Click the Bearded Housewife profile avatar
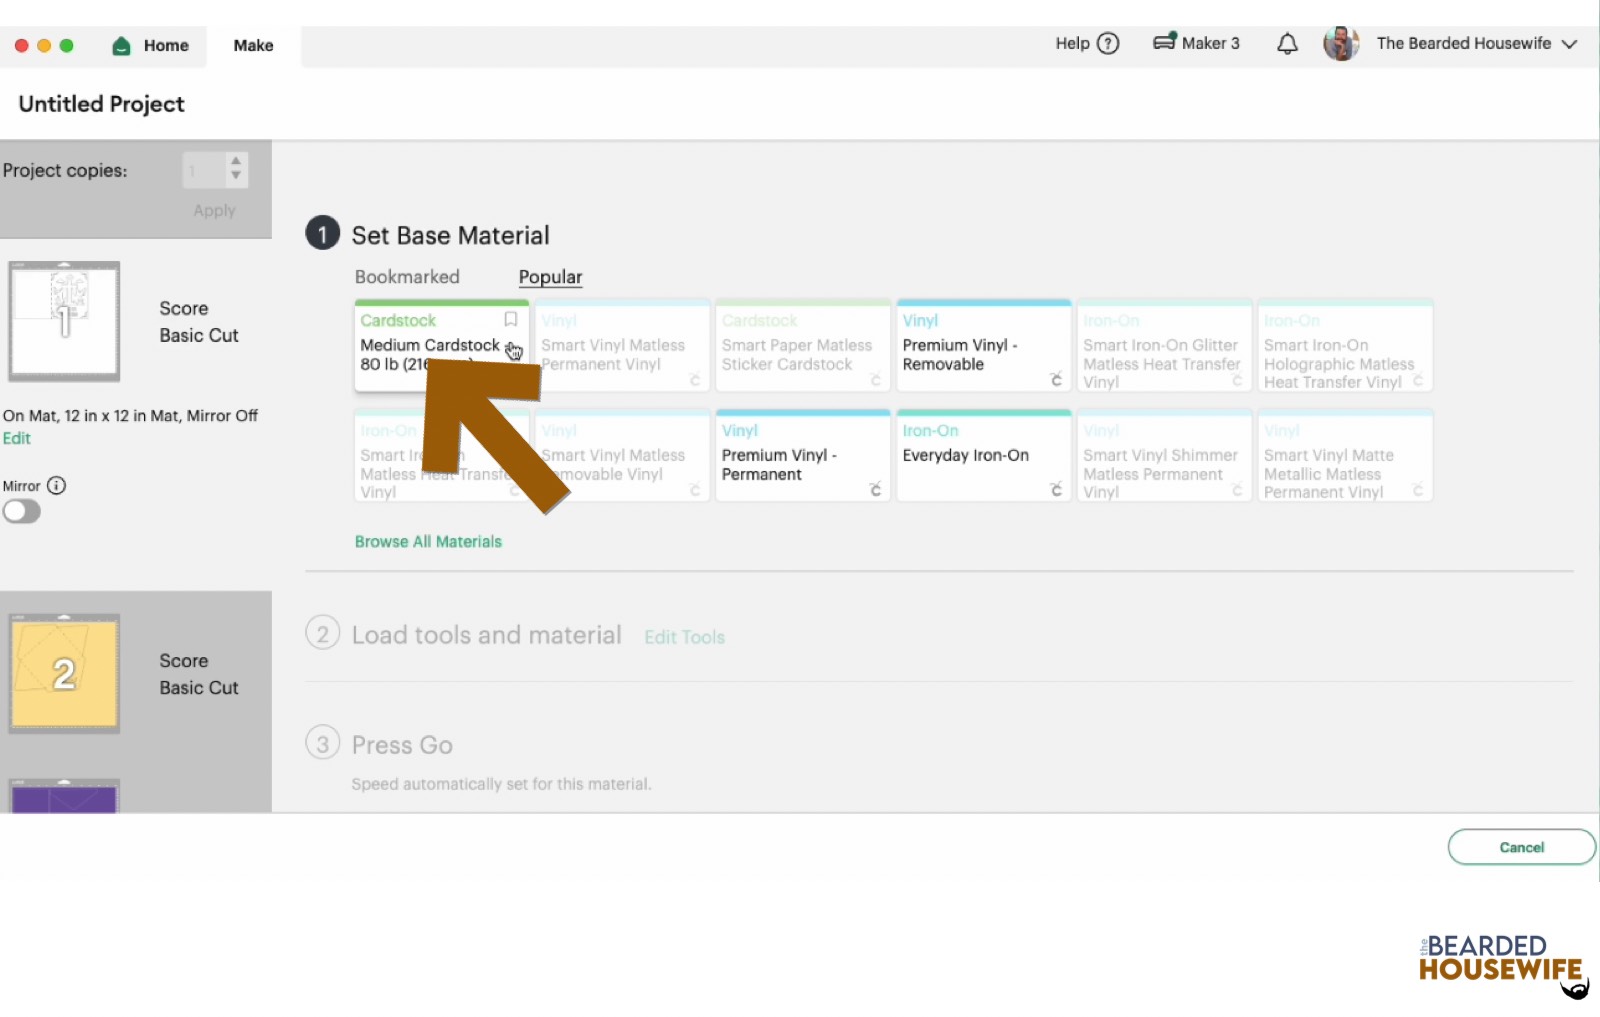 click(x=1340, y=43)
